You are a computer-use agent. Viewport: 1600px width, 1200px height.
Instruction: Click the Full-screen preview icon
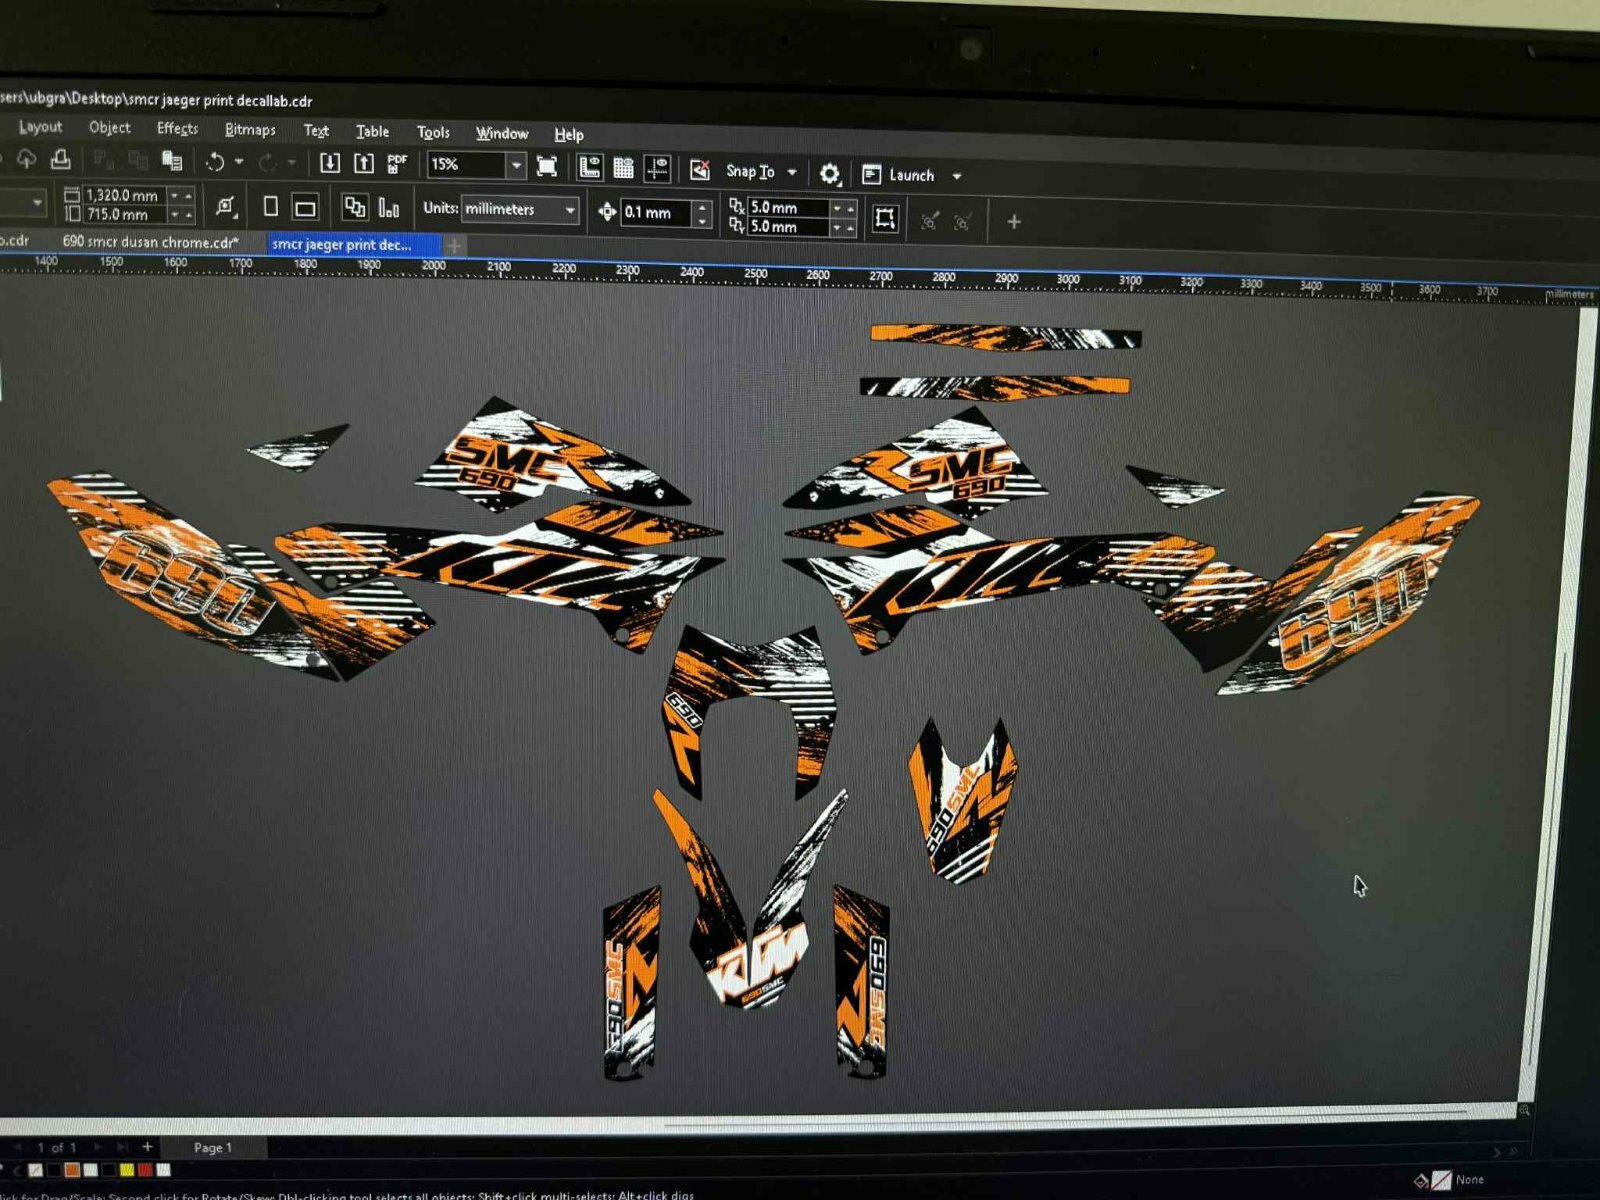[546, 166]
